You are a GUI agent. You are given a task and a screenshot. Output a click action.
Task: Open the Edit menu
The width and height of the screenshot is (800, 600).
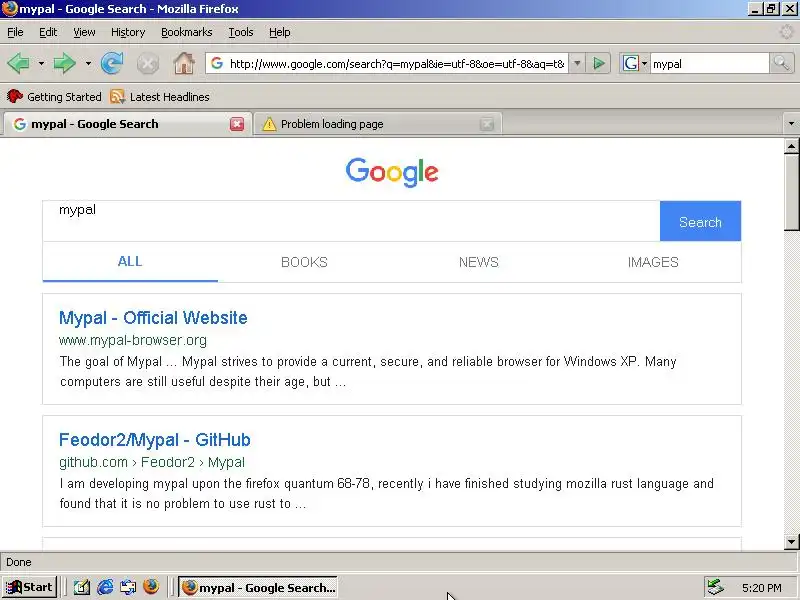pos(48,32)
